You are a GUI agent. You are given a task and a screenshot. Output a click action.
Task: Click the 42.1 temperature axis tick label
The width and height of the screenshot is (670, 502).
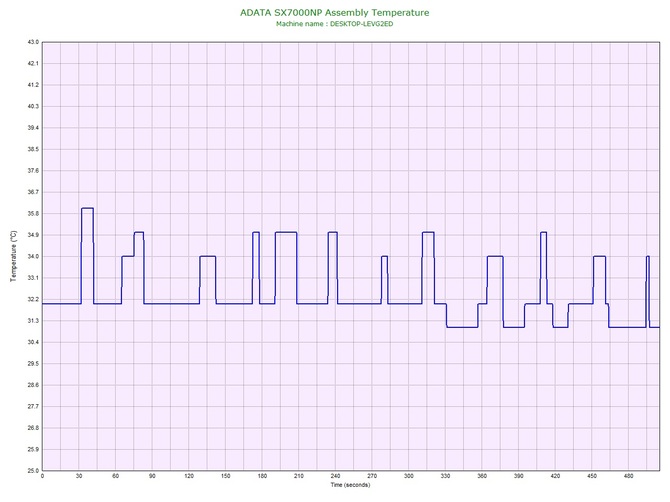pyautogui.click(x=33, y=64)
